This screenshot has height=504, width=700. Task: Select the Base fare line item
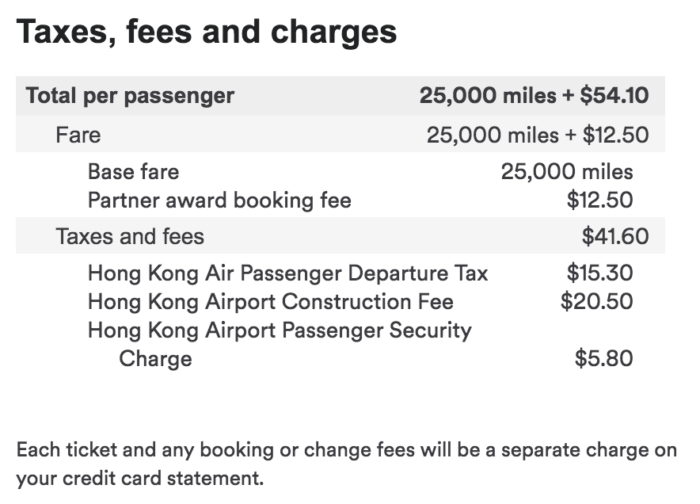[x=133, y=172]
